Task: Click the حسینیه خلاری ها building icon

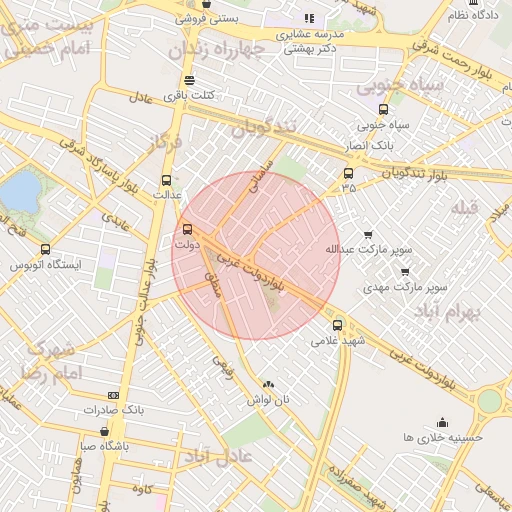Action: coord(442,422)
